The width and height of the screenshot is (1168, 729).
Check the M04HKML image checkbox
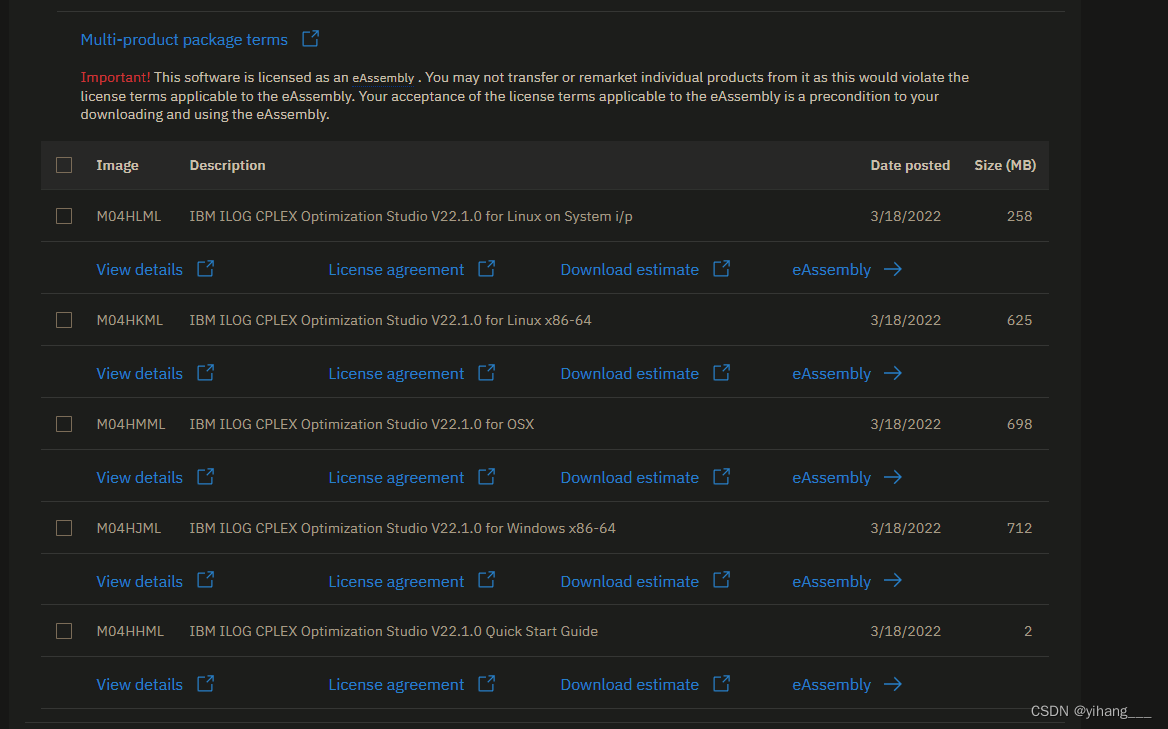tap(64, 320)
